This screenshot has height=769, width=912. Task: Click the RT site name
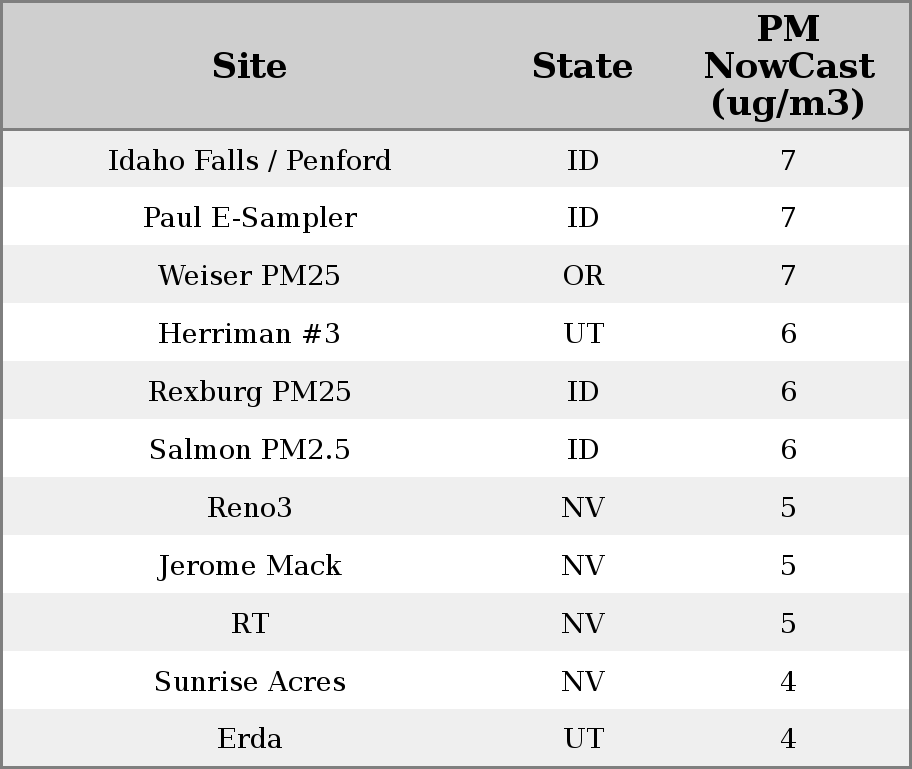tap(249, 624)
